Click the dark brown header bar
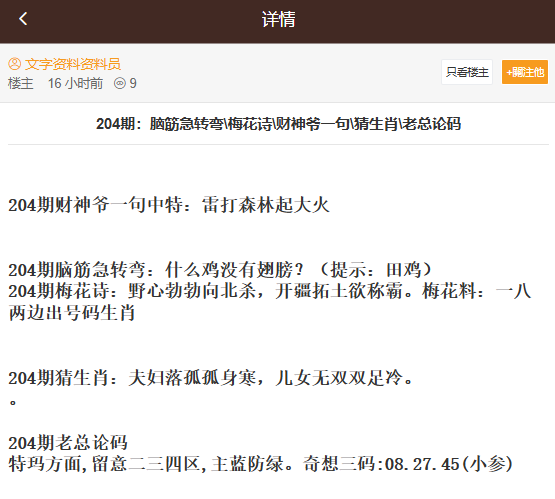 278,21
